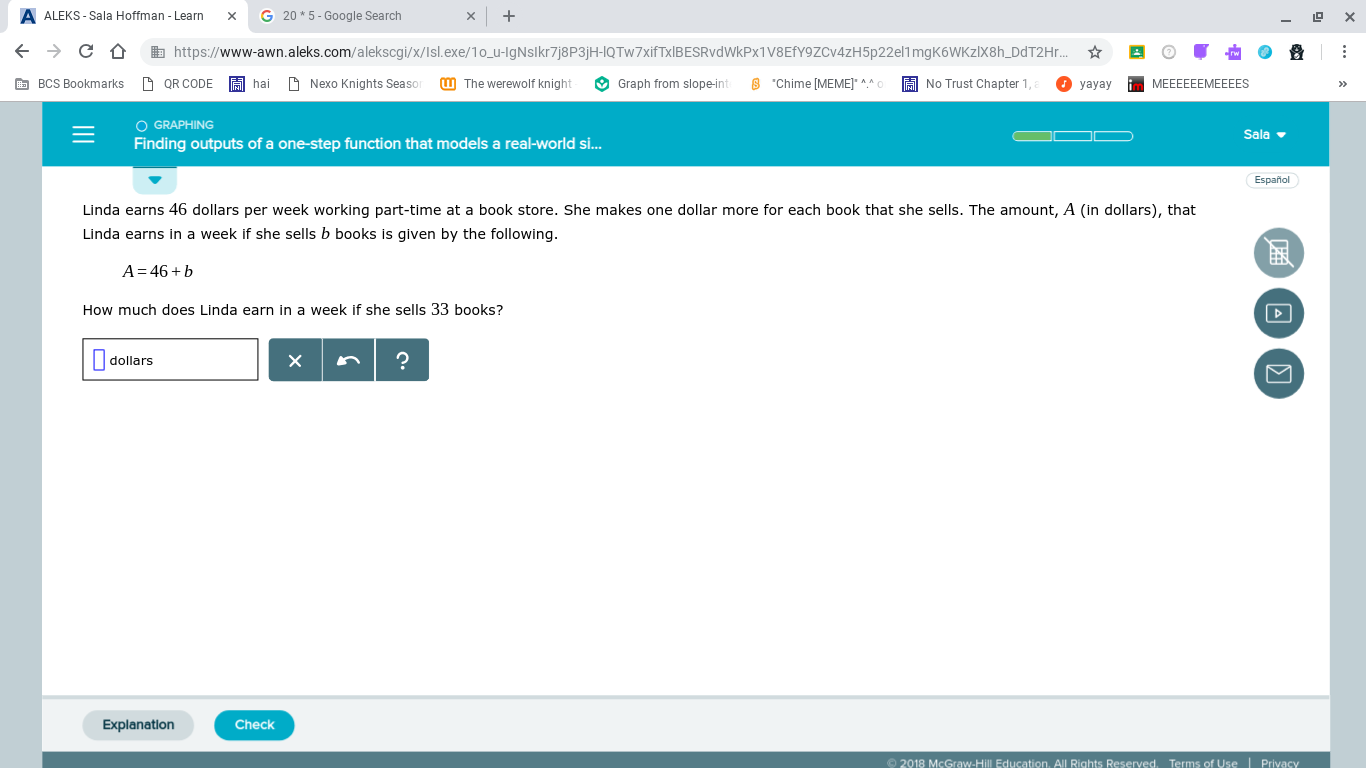This screenshot has width=1366, height=768.
Task: Open the ALEKS hamburger menu
Action: click(x=84, y=134)
